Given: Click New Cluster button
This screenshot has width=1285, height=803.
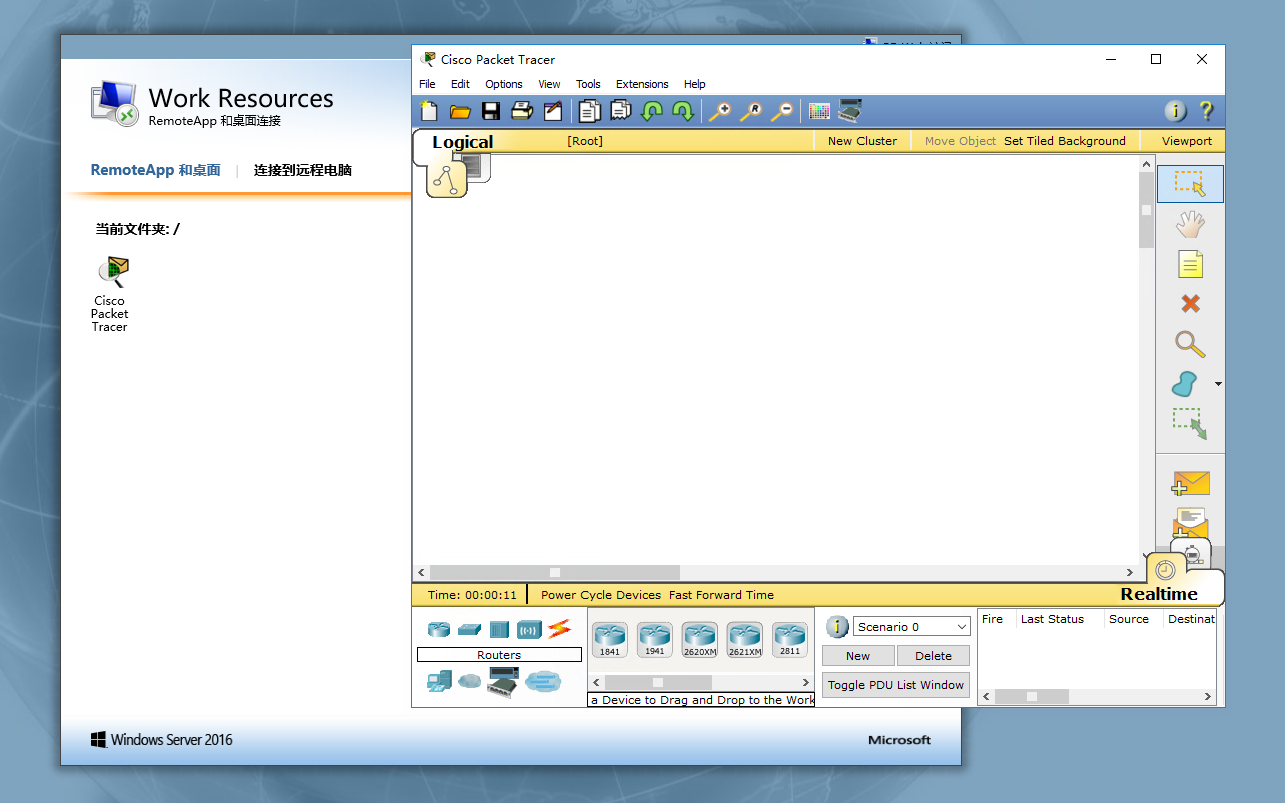Looking at the screenshot, I should tap(862, 141).
